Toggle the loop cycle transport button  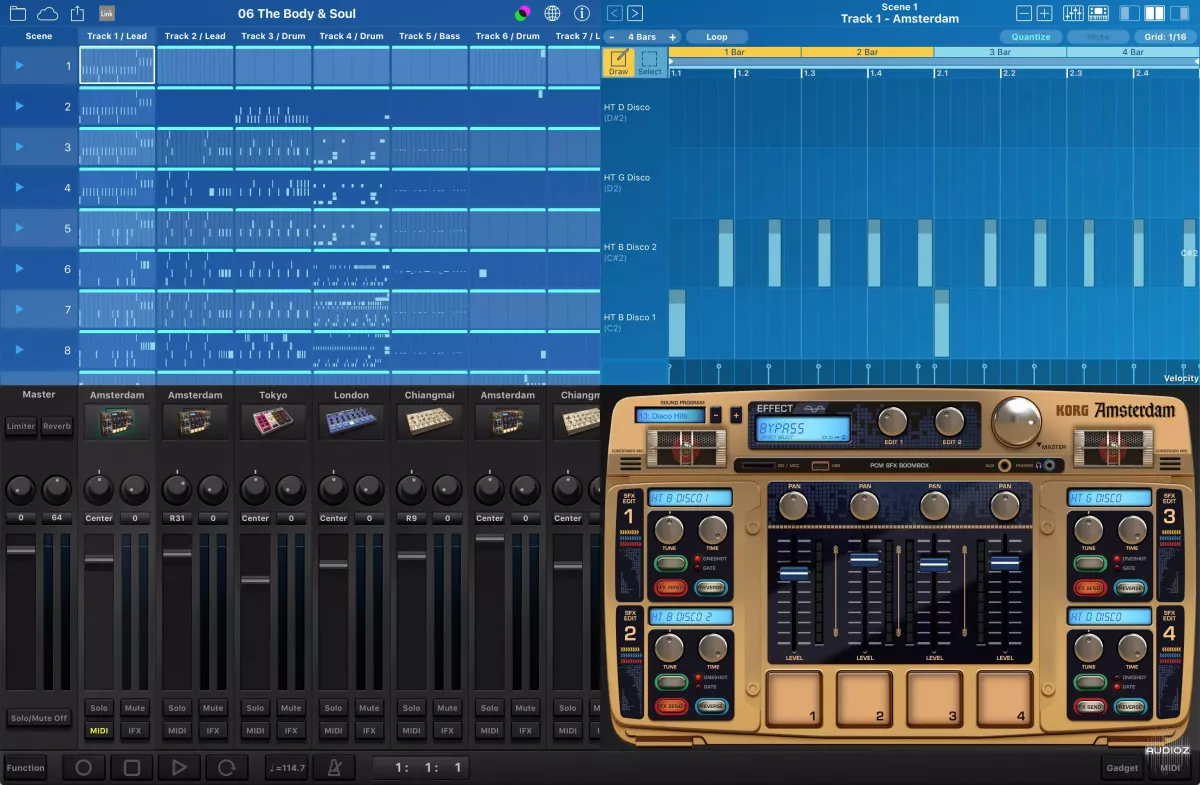(227, 768)
